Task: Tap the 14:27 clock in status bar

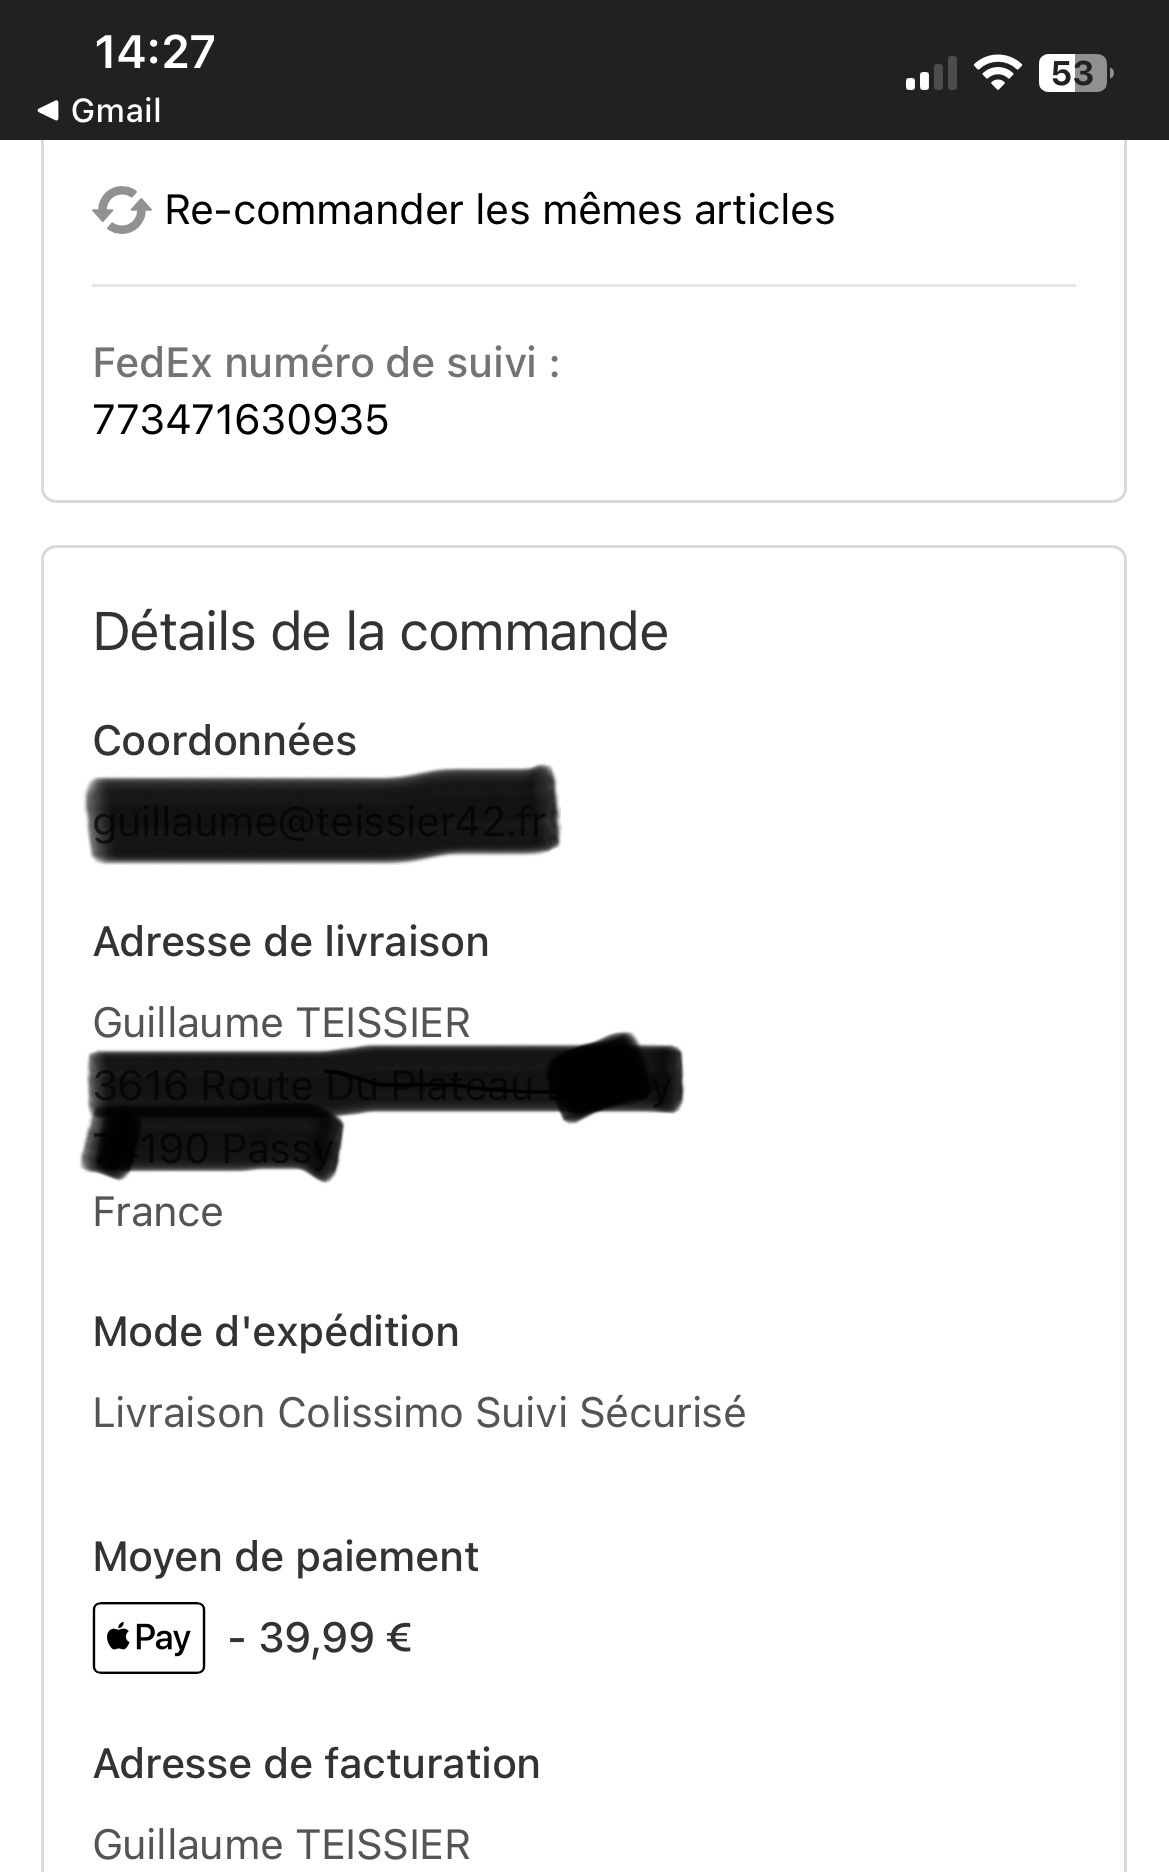Action: (x=155, y=52)
